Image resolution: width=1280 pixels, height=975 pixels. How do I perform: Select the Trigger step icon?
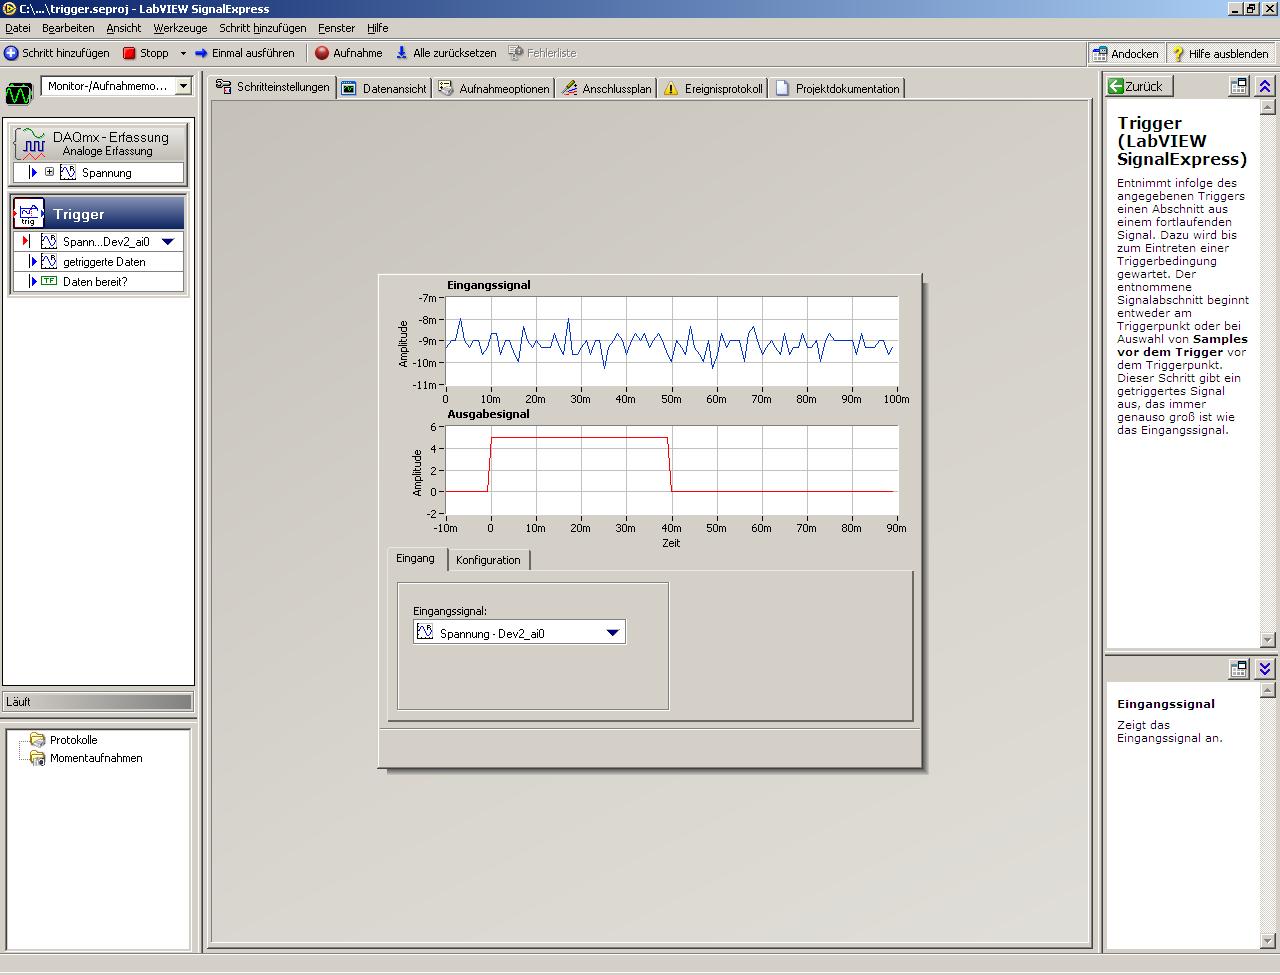point(29,214)
